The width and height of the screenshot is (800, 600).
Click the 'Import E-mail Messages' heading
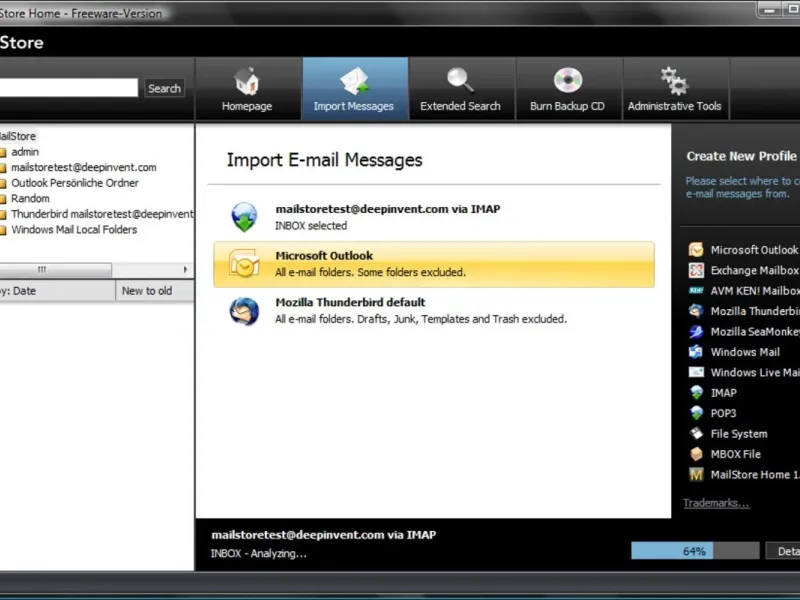[x=324, y=160]
